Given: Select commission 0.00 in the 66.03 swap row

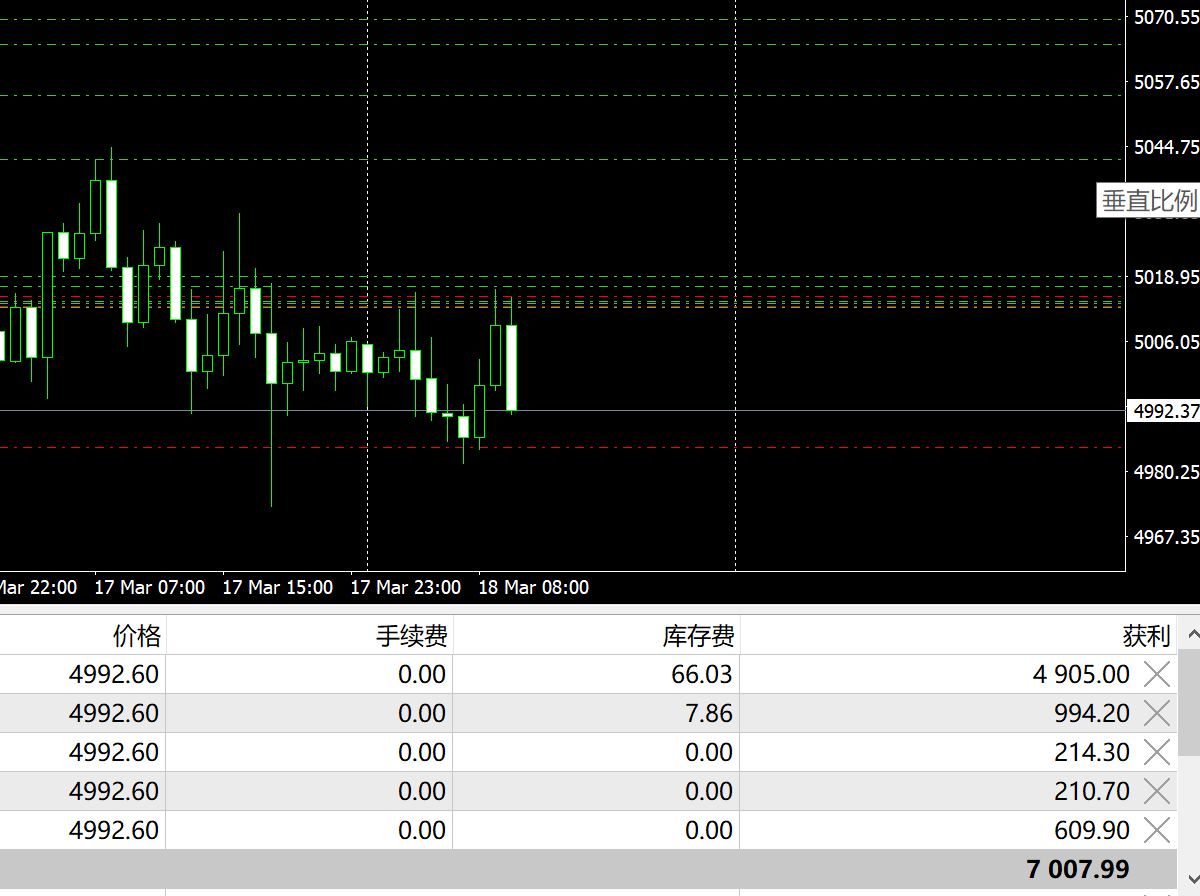Looking at the screenshot, I should point(422,675).
